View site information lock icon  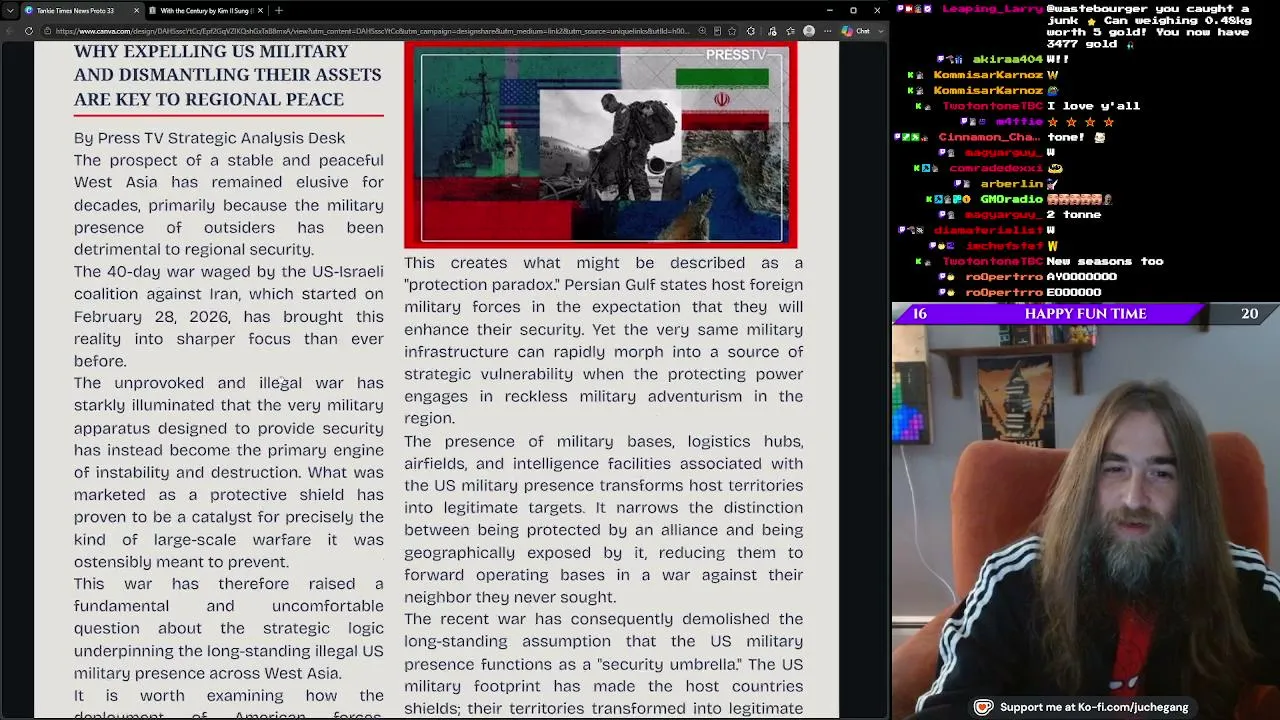point(47,31)
